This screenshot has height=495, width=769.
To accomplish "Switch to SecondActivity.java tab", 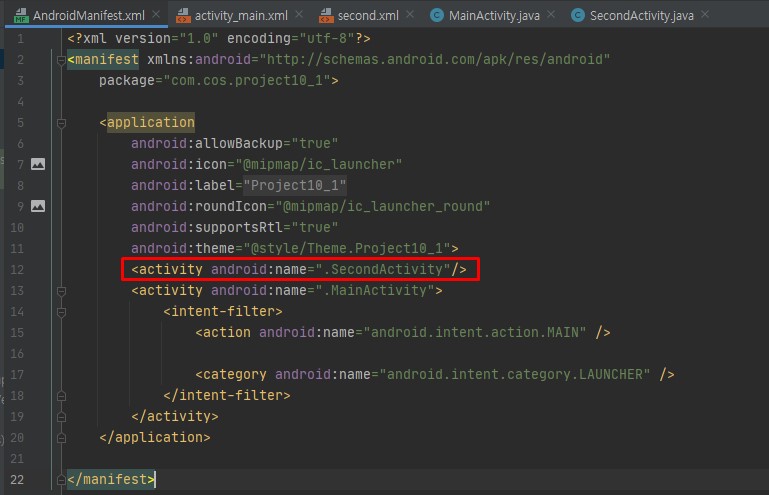I will [641, 16].
